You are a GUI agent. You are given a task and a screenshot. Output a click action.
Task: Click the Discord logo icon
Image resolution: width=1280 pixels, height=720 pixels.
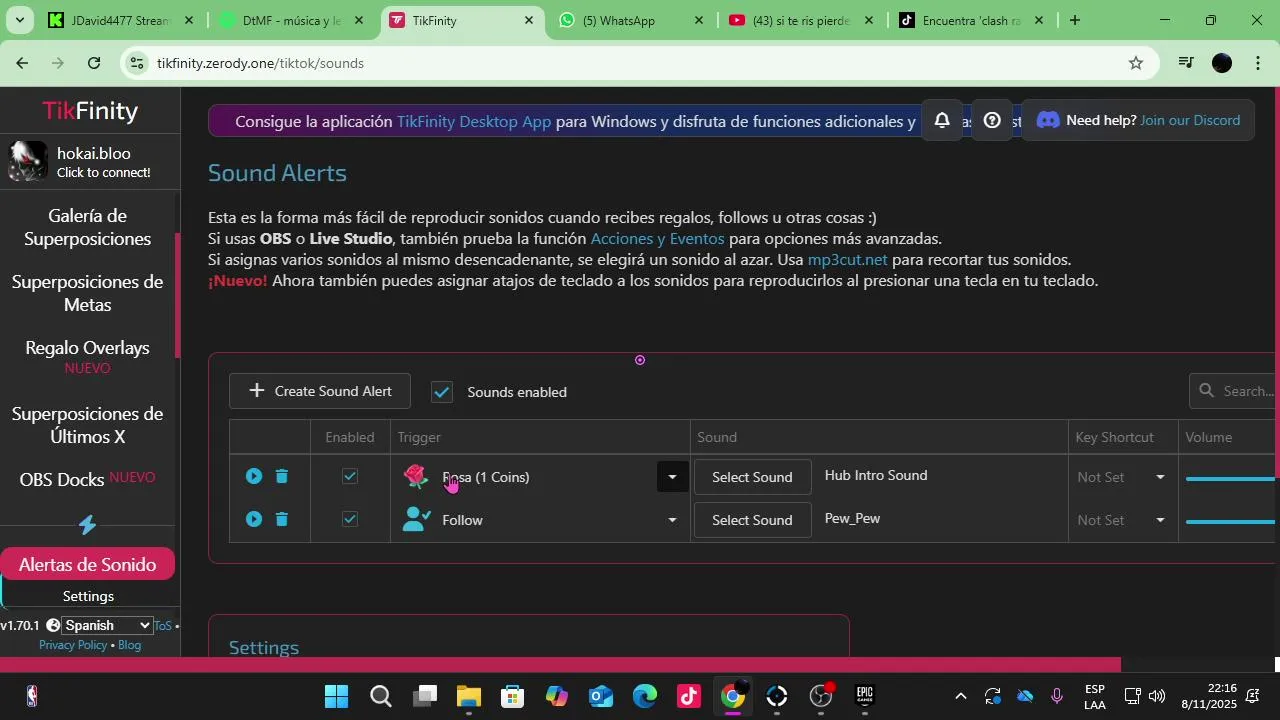(1048, 120)
